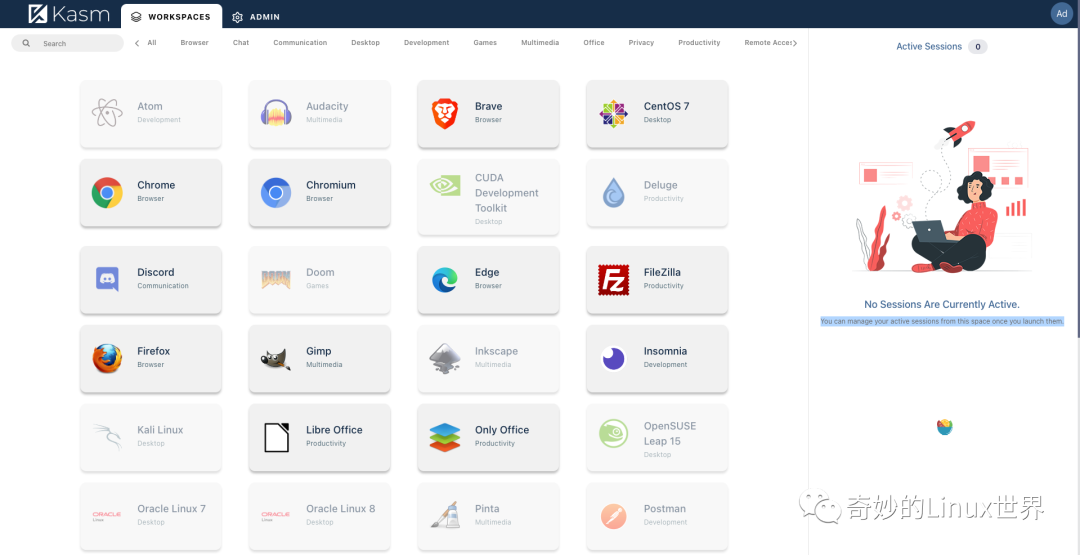Click the CentOS 7 logo icon
This screenshot has width=1080, height=555.
pos(614,113)
